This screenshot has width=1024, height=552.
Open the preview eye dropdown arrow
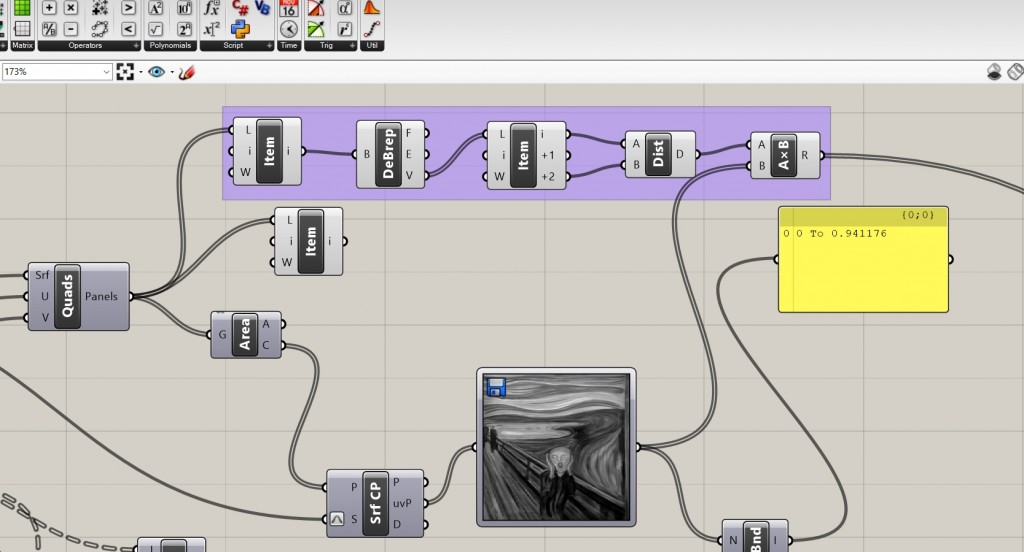(172, 72)
